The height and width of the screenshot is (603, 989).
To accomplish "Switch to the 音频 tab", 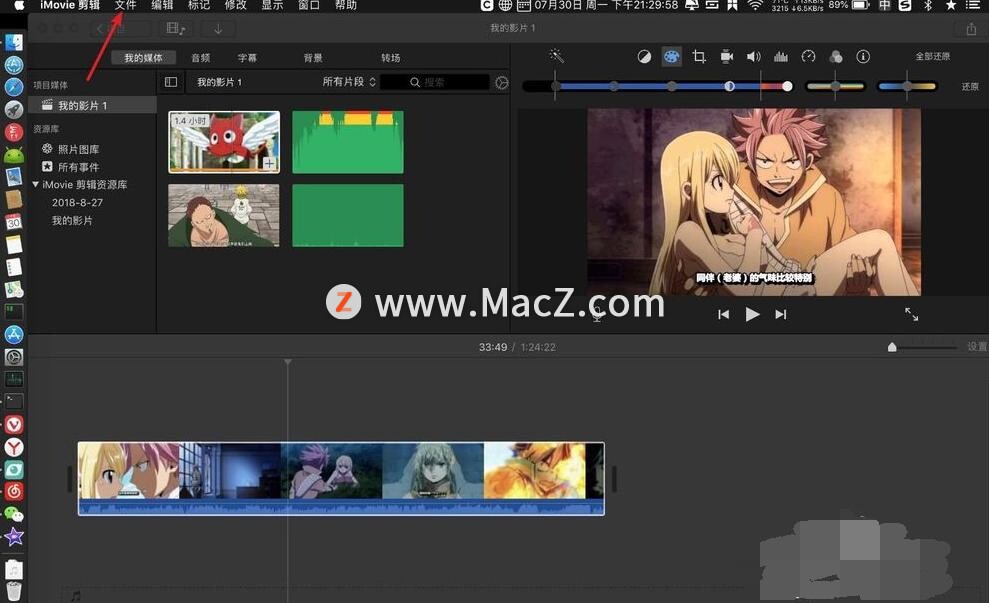I will pos(201,58).
